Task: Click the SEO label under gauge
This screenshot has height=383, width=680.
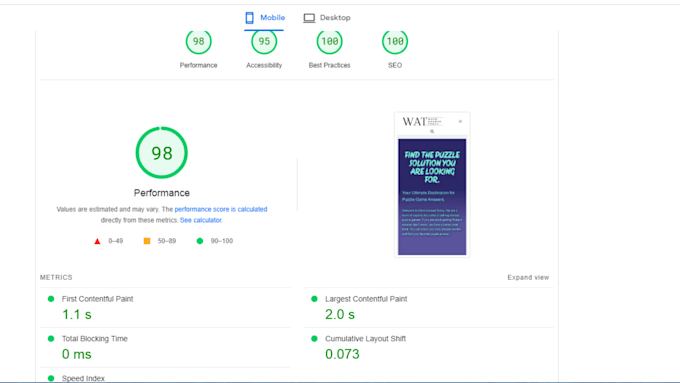Action: 395,65
